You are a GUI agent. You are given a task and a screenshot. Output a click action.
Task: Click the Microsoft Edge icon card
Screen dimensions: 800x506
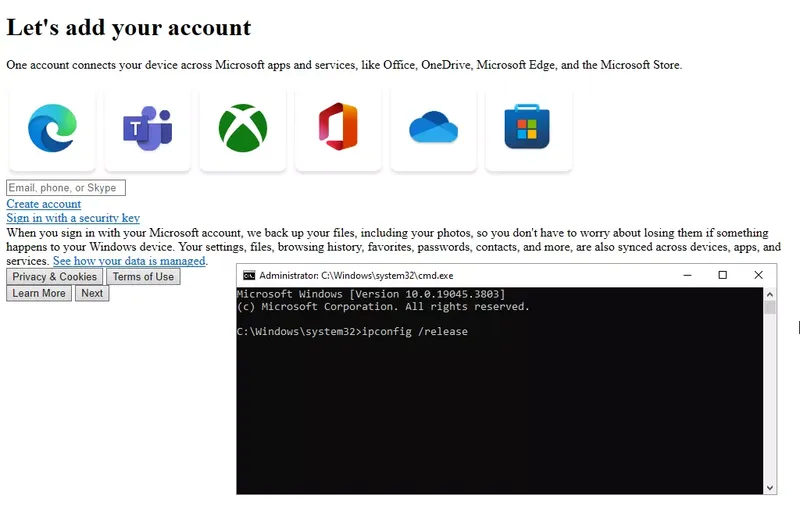click(x=52, y=129)
